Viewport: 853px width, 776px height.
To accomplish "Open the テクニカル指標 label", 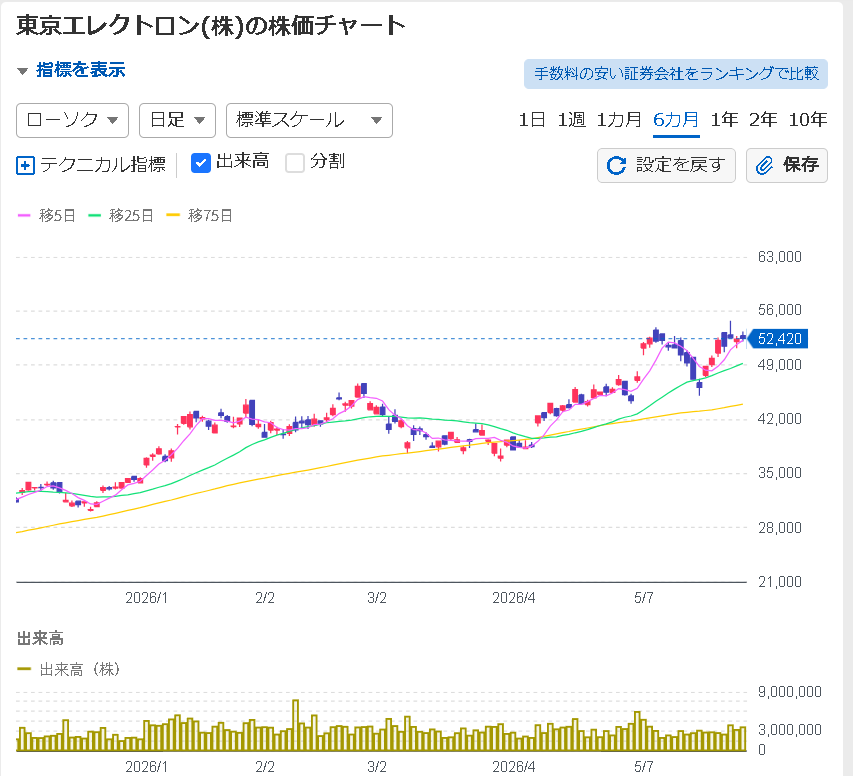I will coord(103,164).
